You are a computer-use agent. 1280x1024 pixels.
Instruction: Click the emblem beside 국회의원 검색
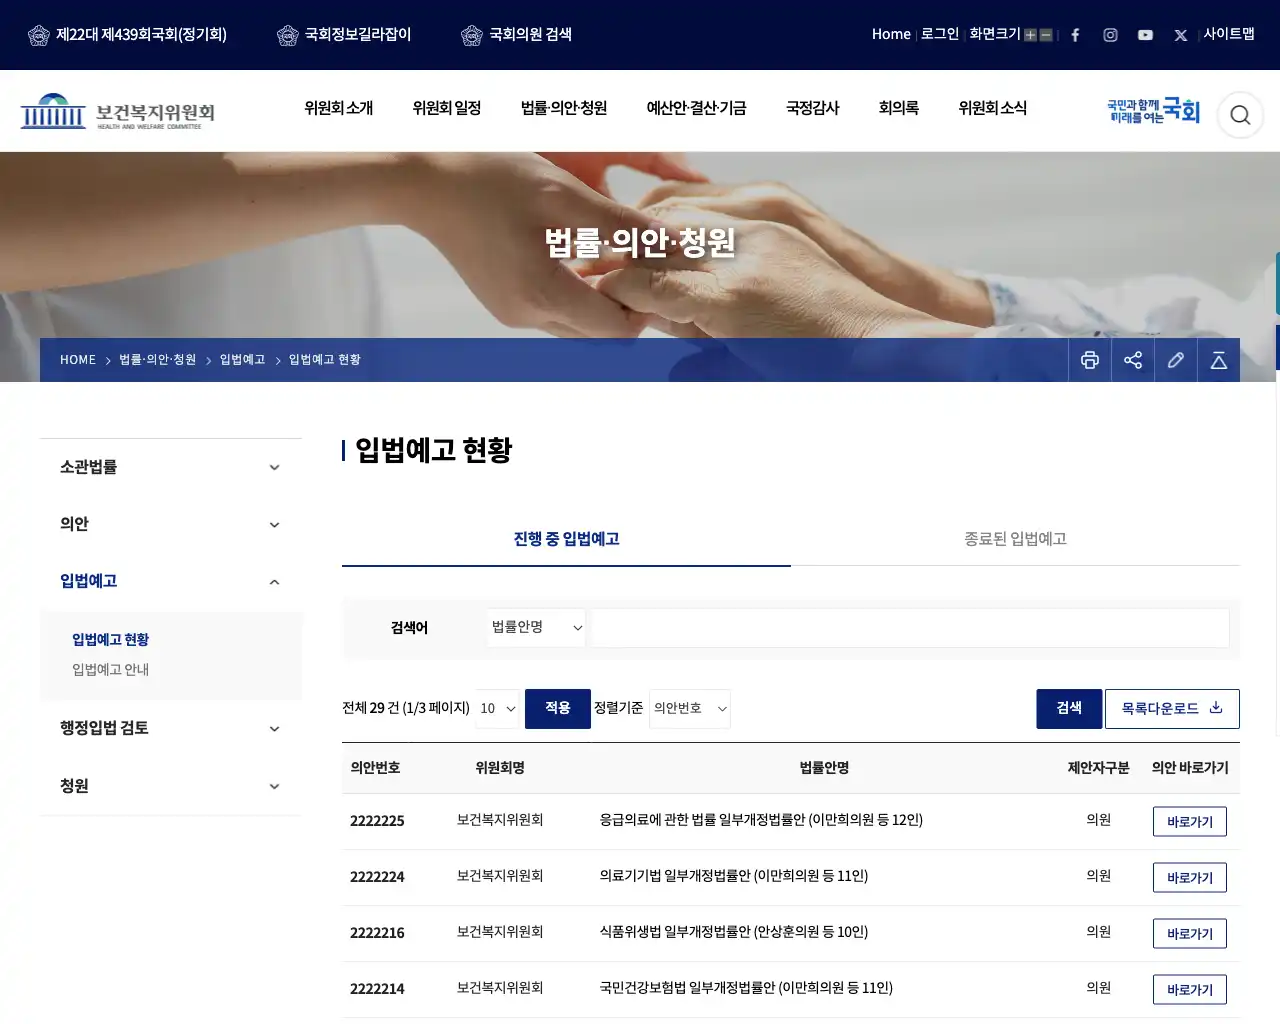[x=472, y=36]
